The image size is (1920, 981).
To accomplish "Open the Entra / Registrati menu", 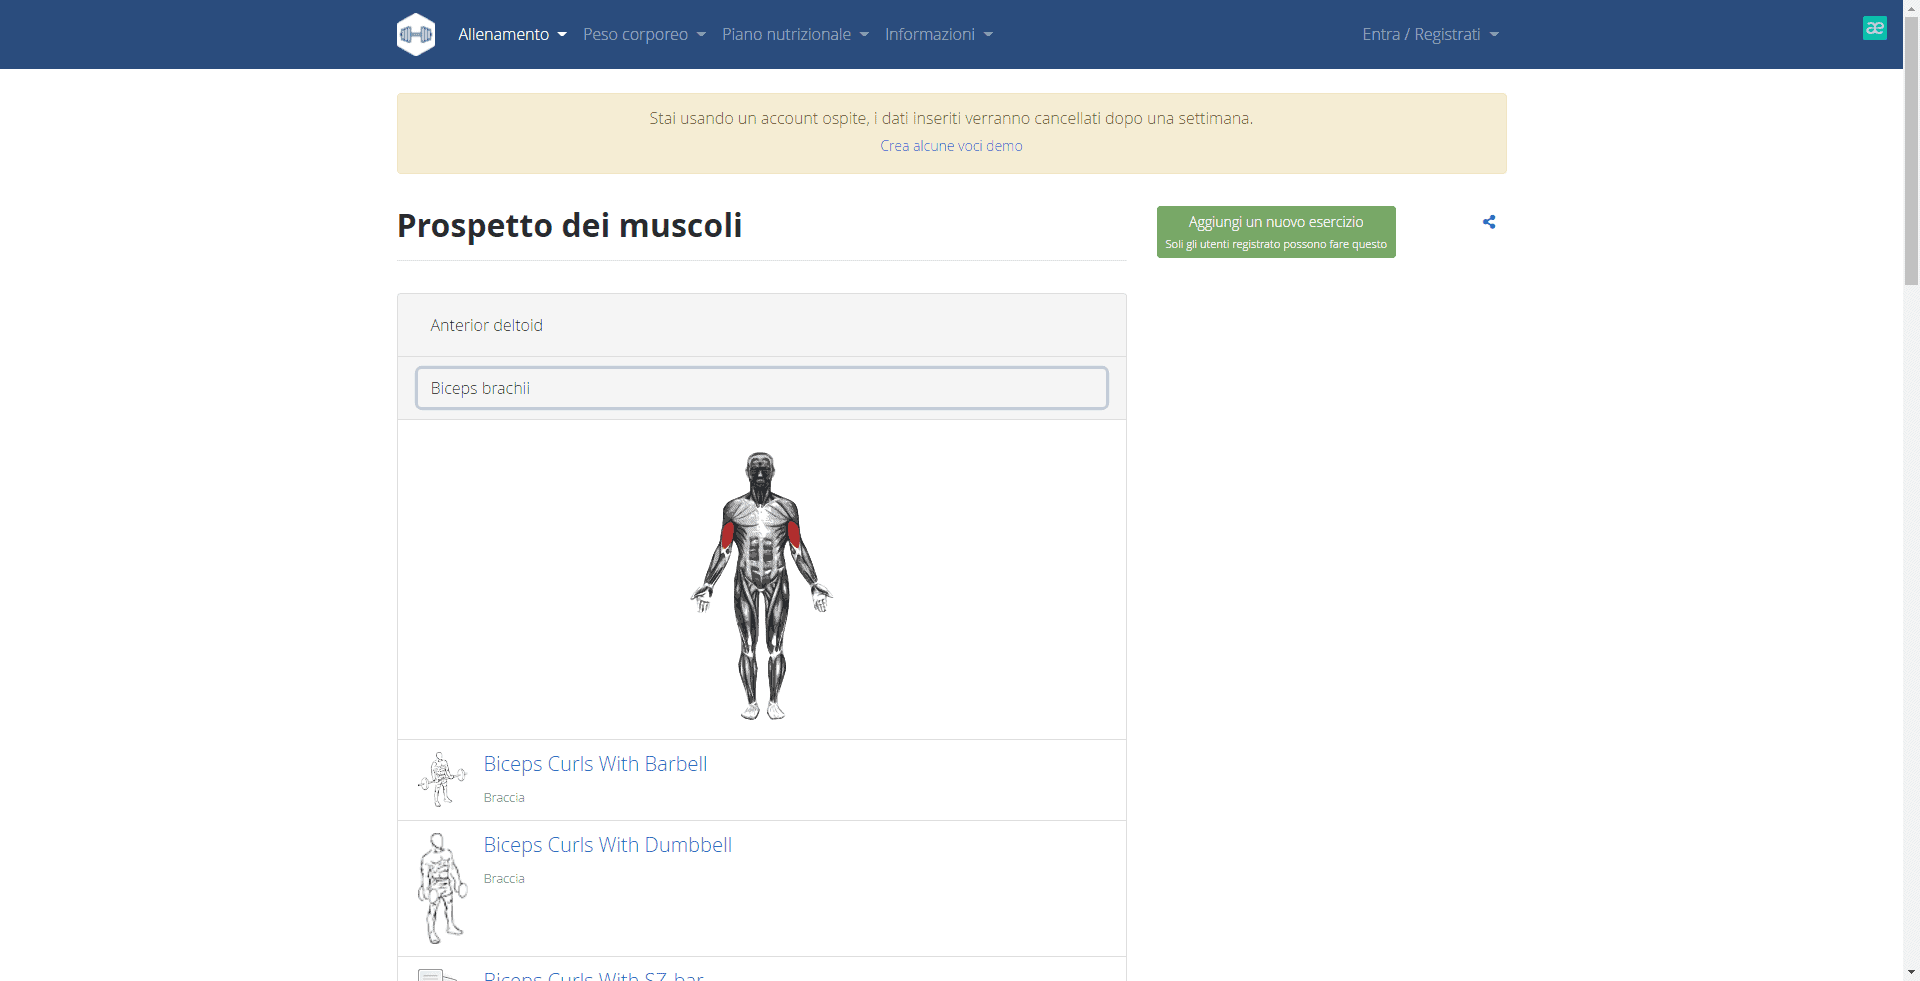I will coord(1430,34).
